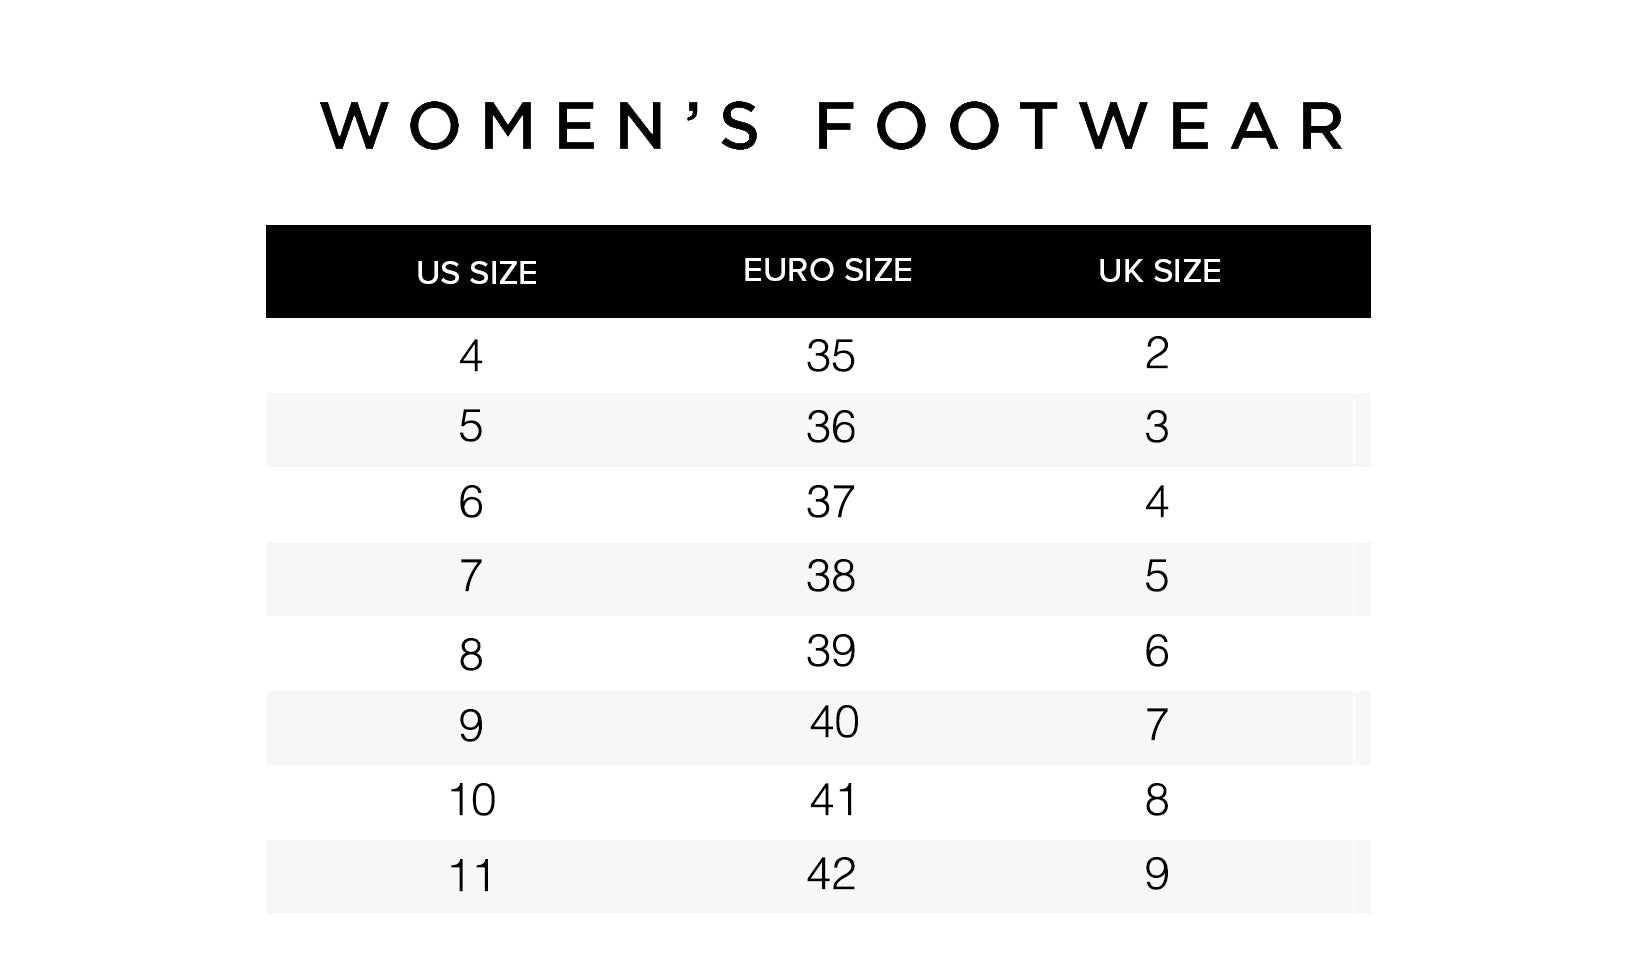Image resolution: width=1638 pixels, height=958 pixels.
Task: Choose US size 7 cell
Action: (471, 577)
